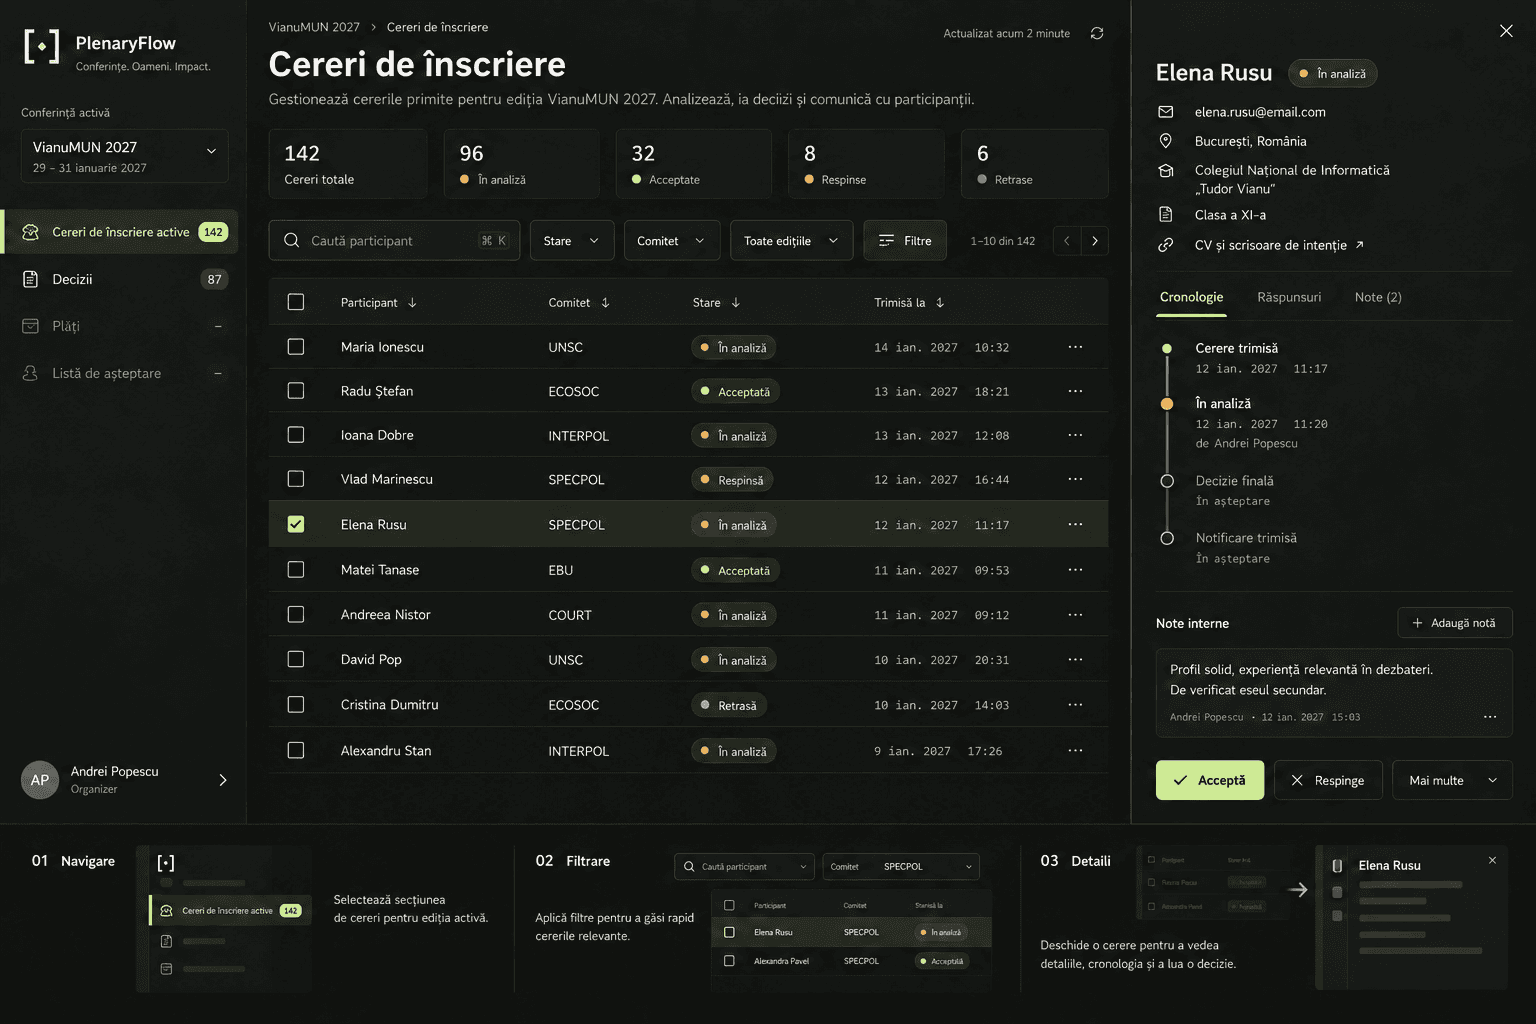
Task: Open the Note (2) tab
Action: pos(1378,297)
